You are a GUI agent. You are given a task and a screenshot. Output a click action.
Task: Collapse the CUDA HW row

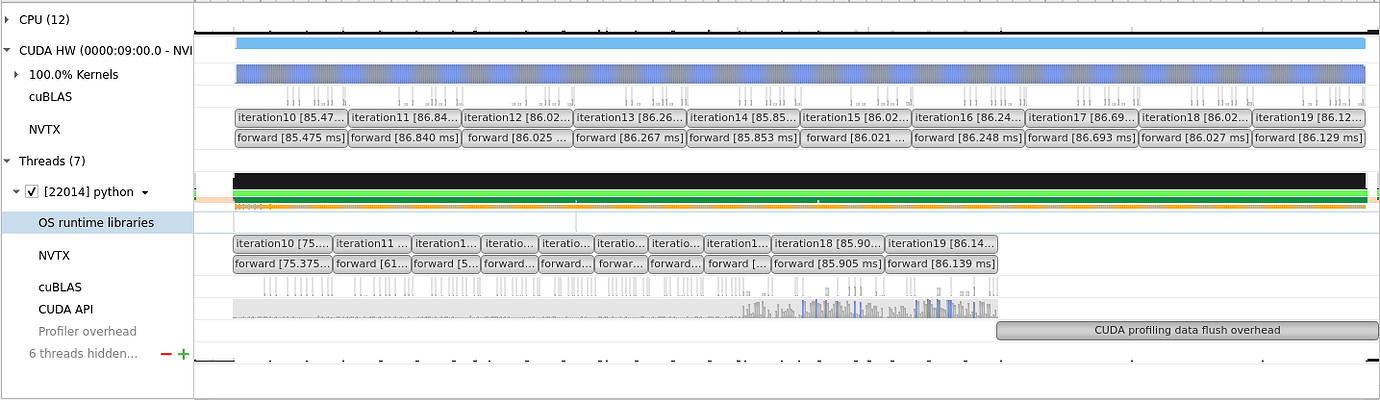7,50
